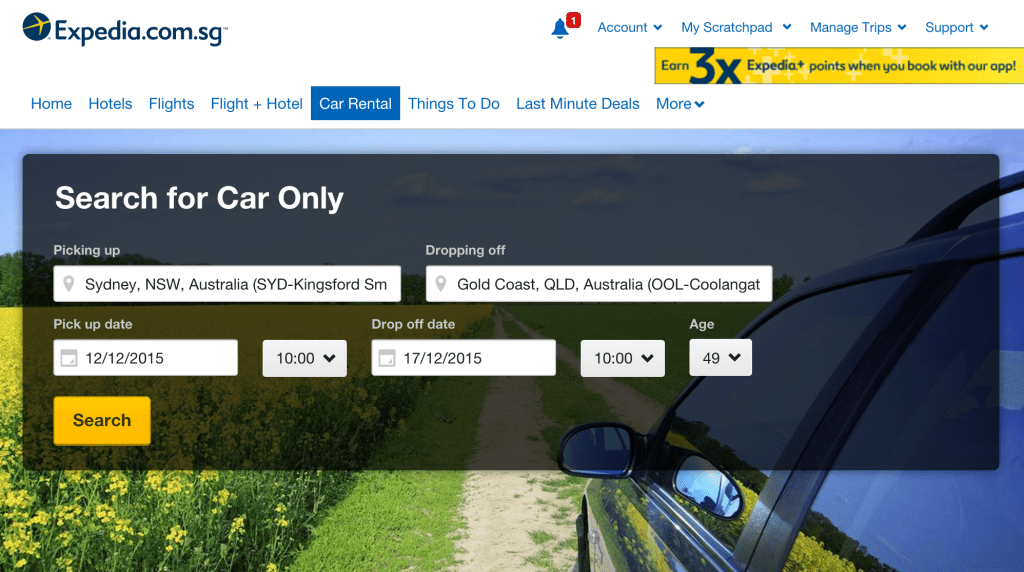Click the location pin in Picking up field

[69, 283]
